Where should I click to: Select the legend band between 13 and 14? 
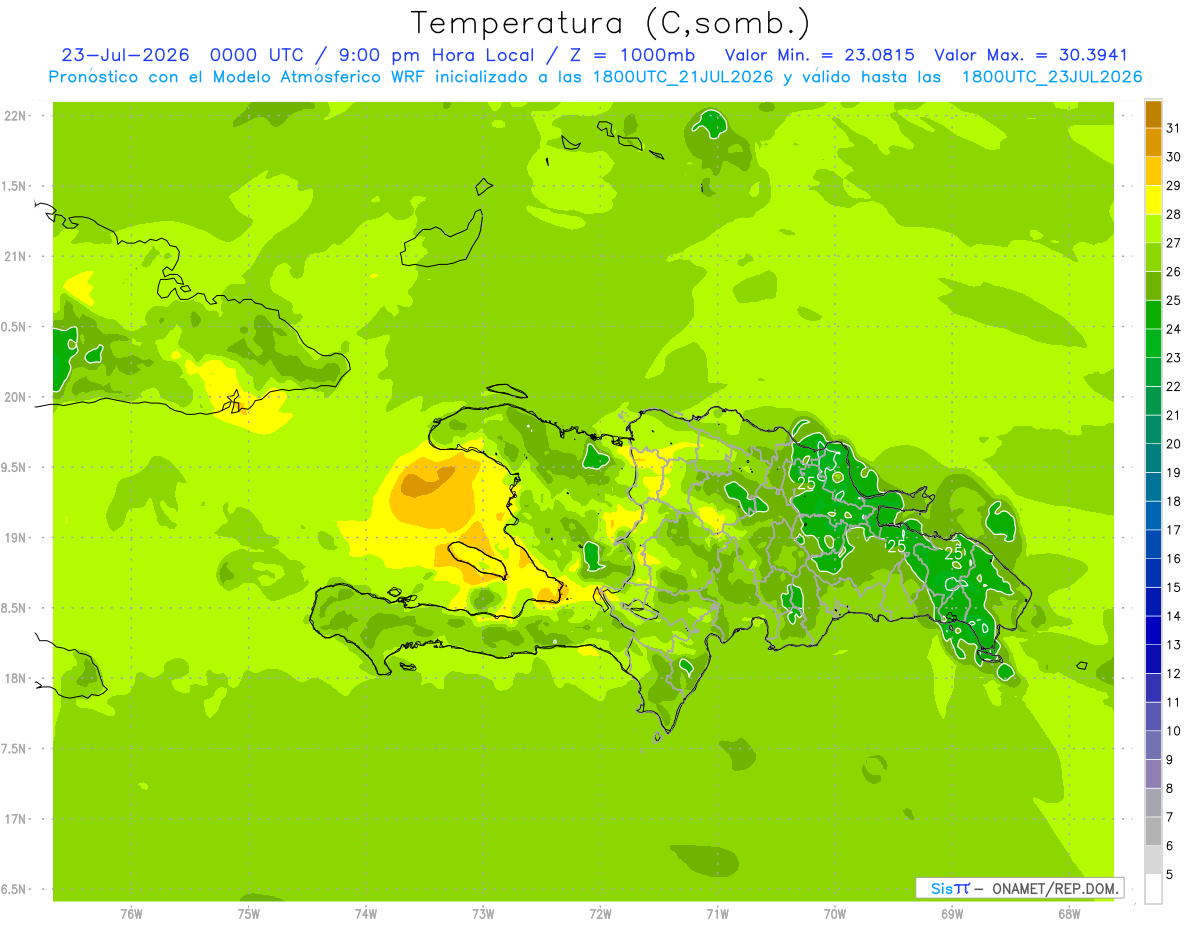1153,630
